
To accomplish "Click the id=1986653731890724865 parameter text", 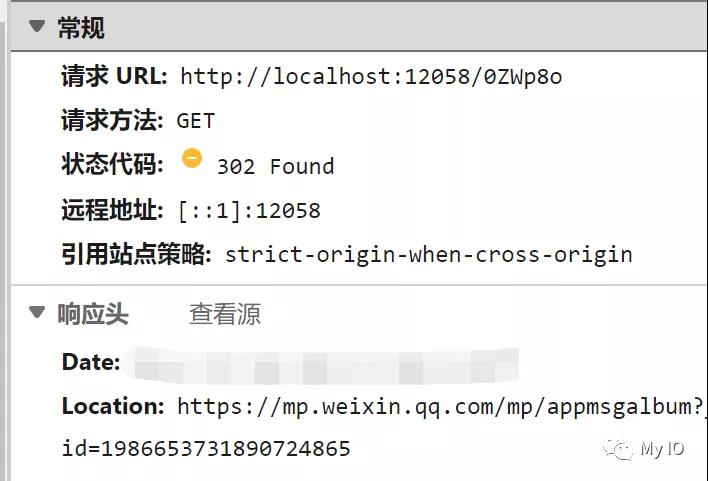I will point(206,448).
